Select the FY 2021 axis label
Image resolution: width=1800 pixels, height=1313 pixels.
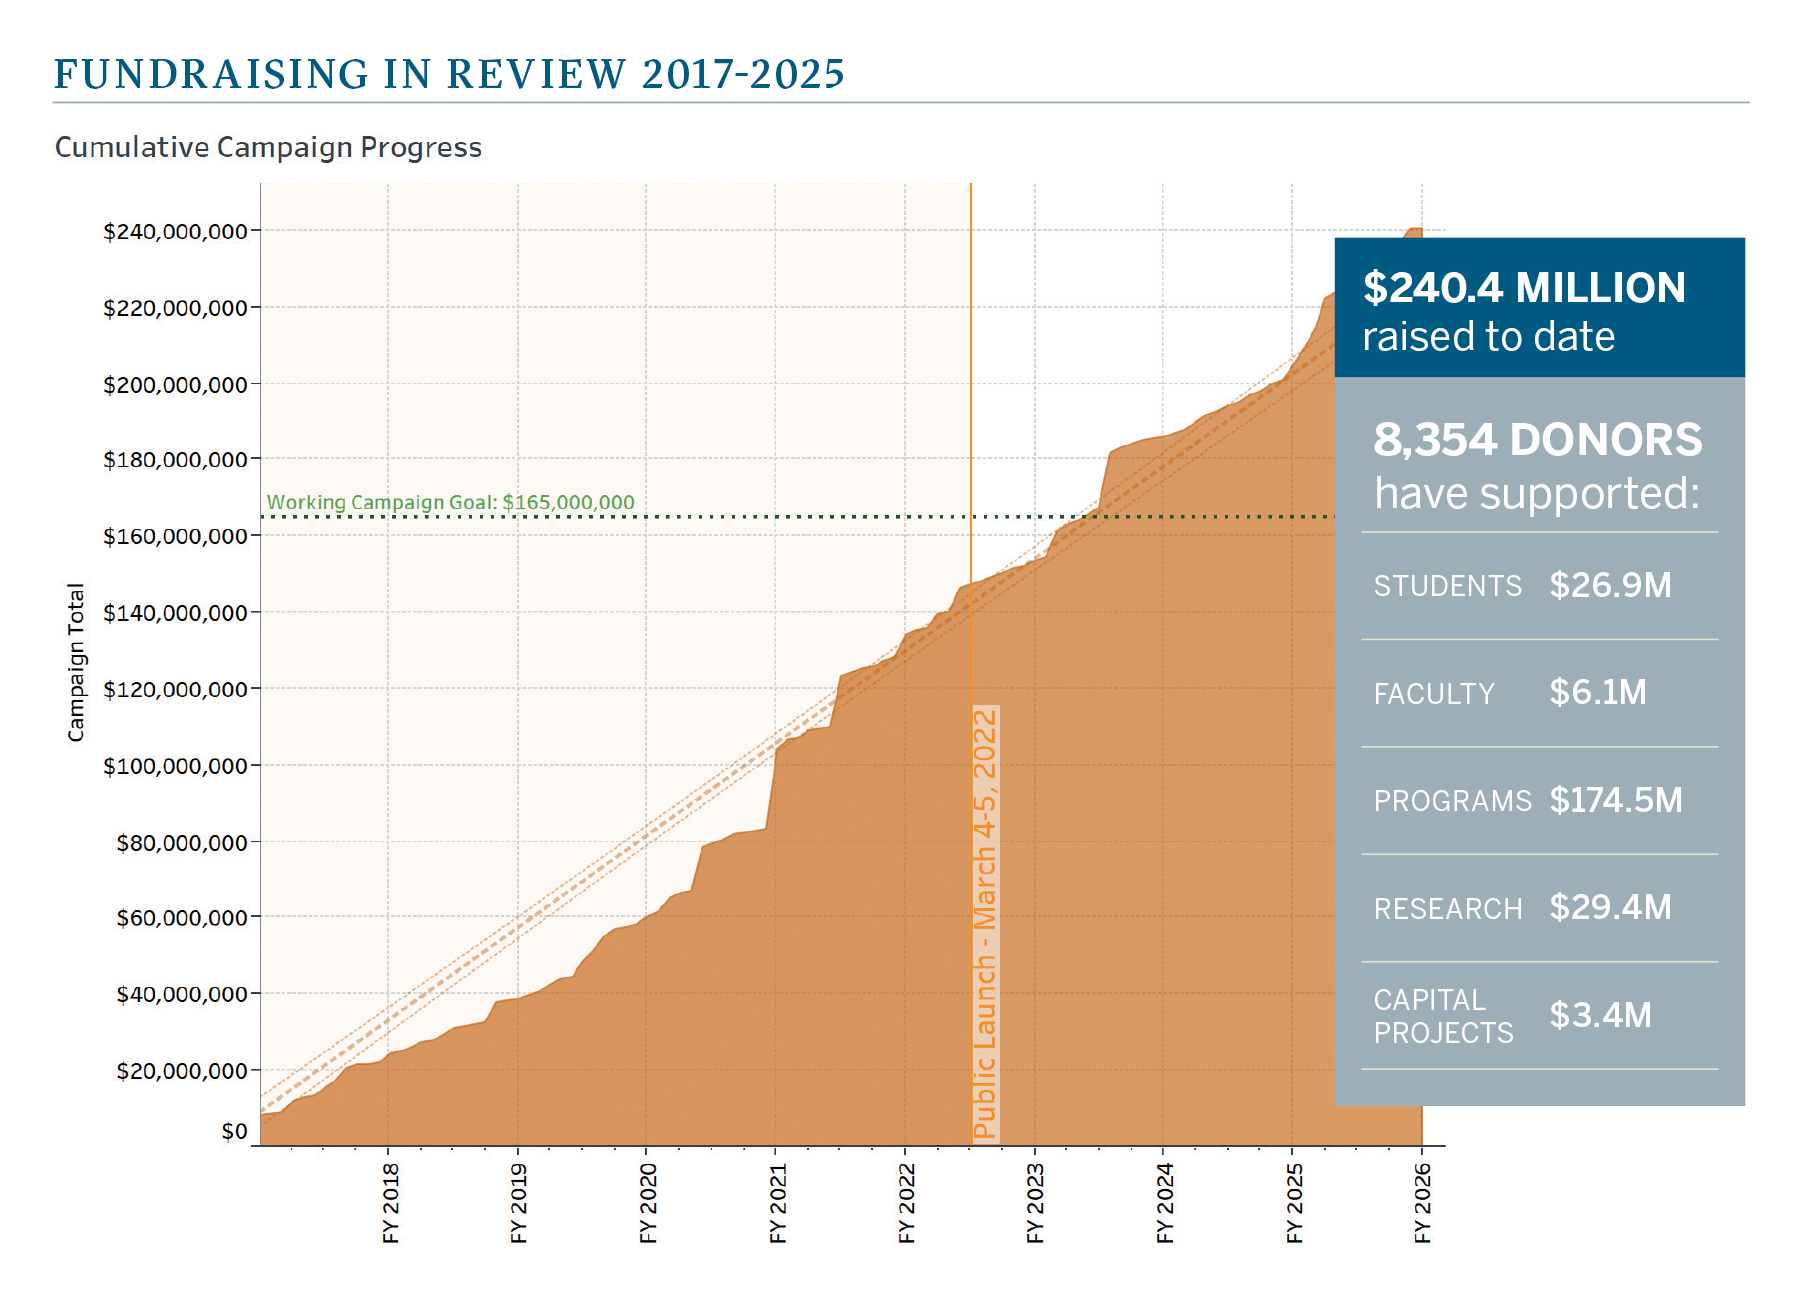pos(778,1203)
